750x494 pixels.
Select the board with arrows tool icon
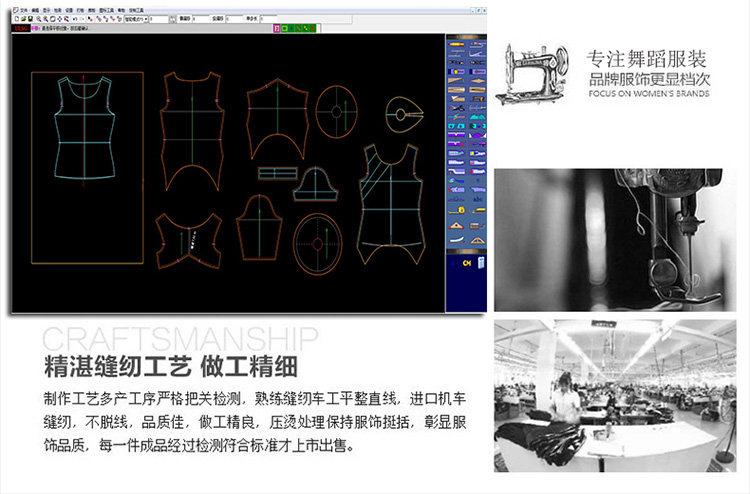point(477,226)
